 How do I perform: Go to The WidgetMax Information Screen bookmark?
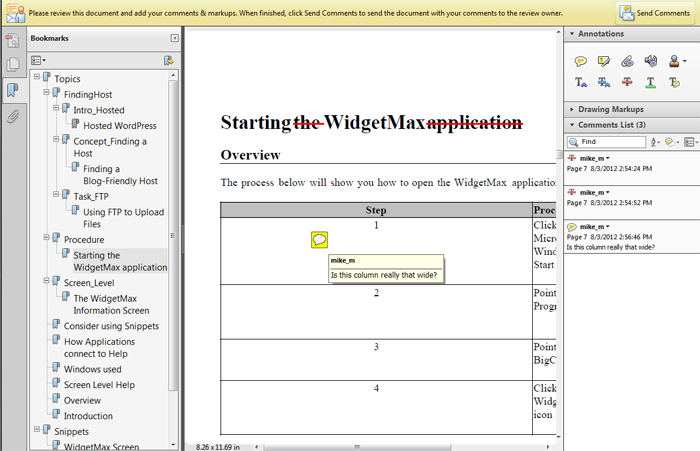pyautogui.click(x=111, y=305)
